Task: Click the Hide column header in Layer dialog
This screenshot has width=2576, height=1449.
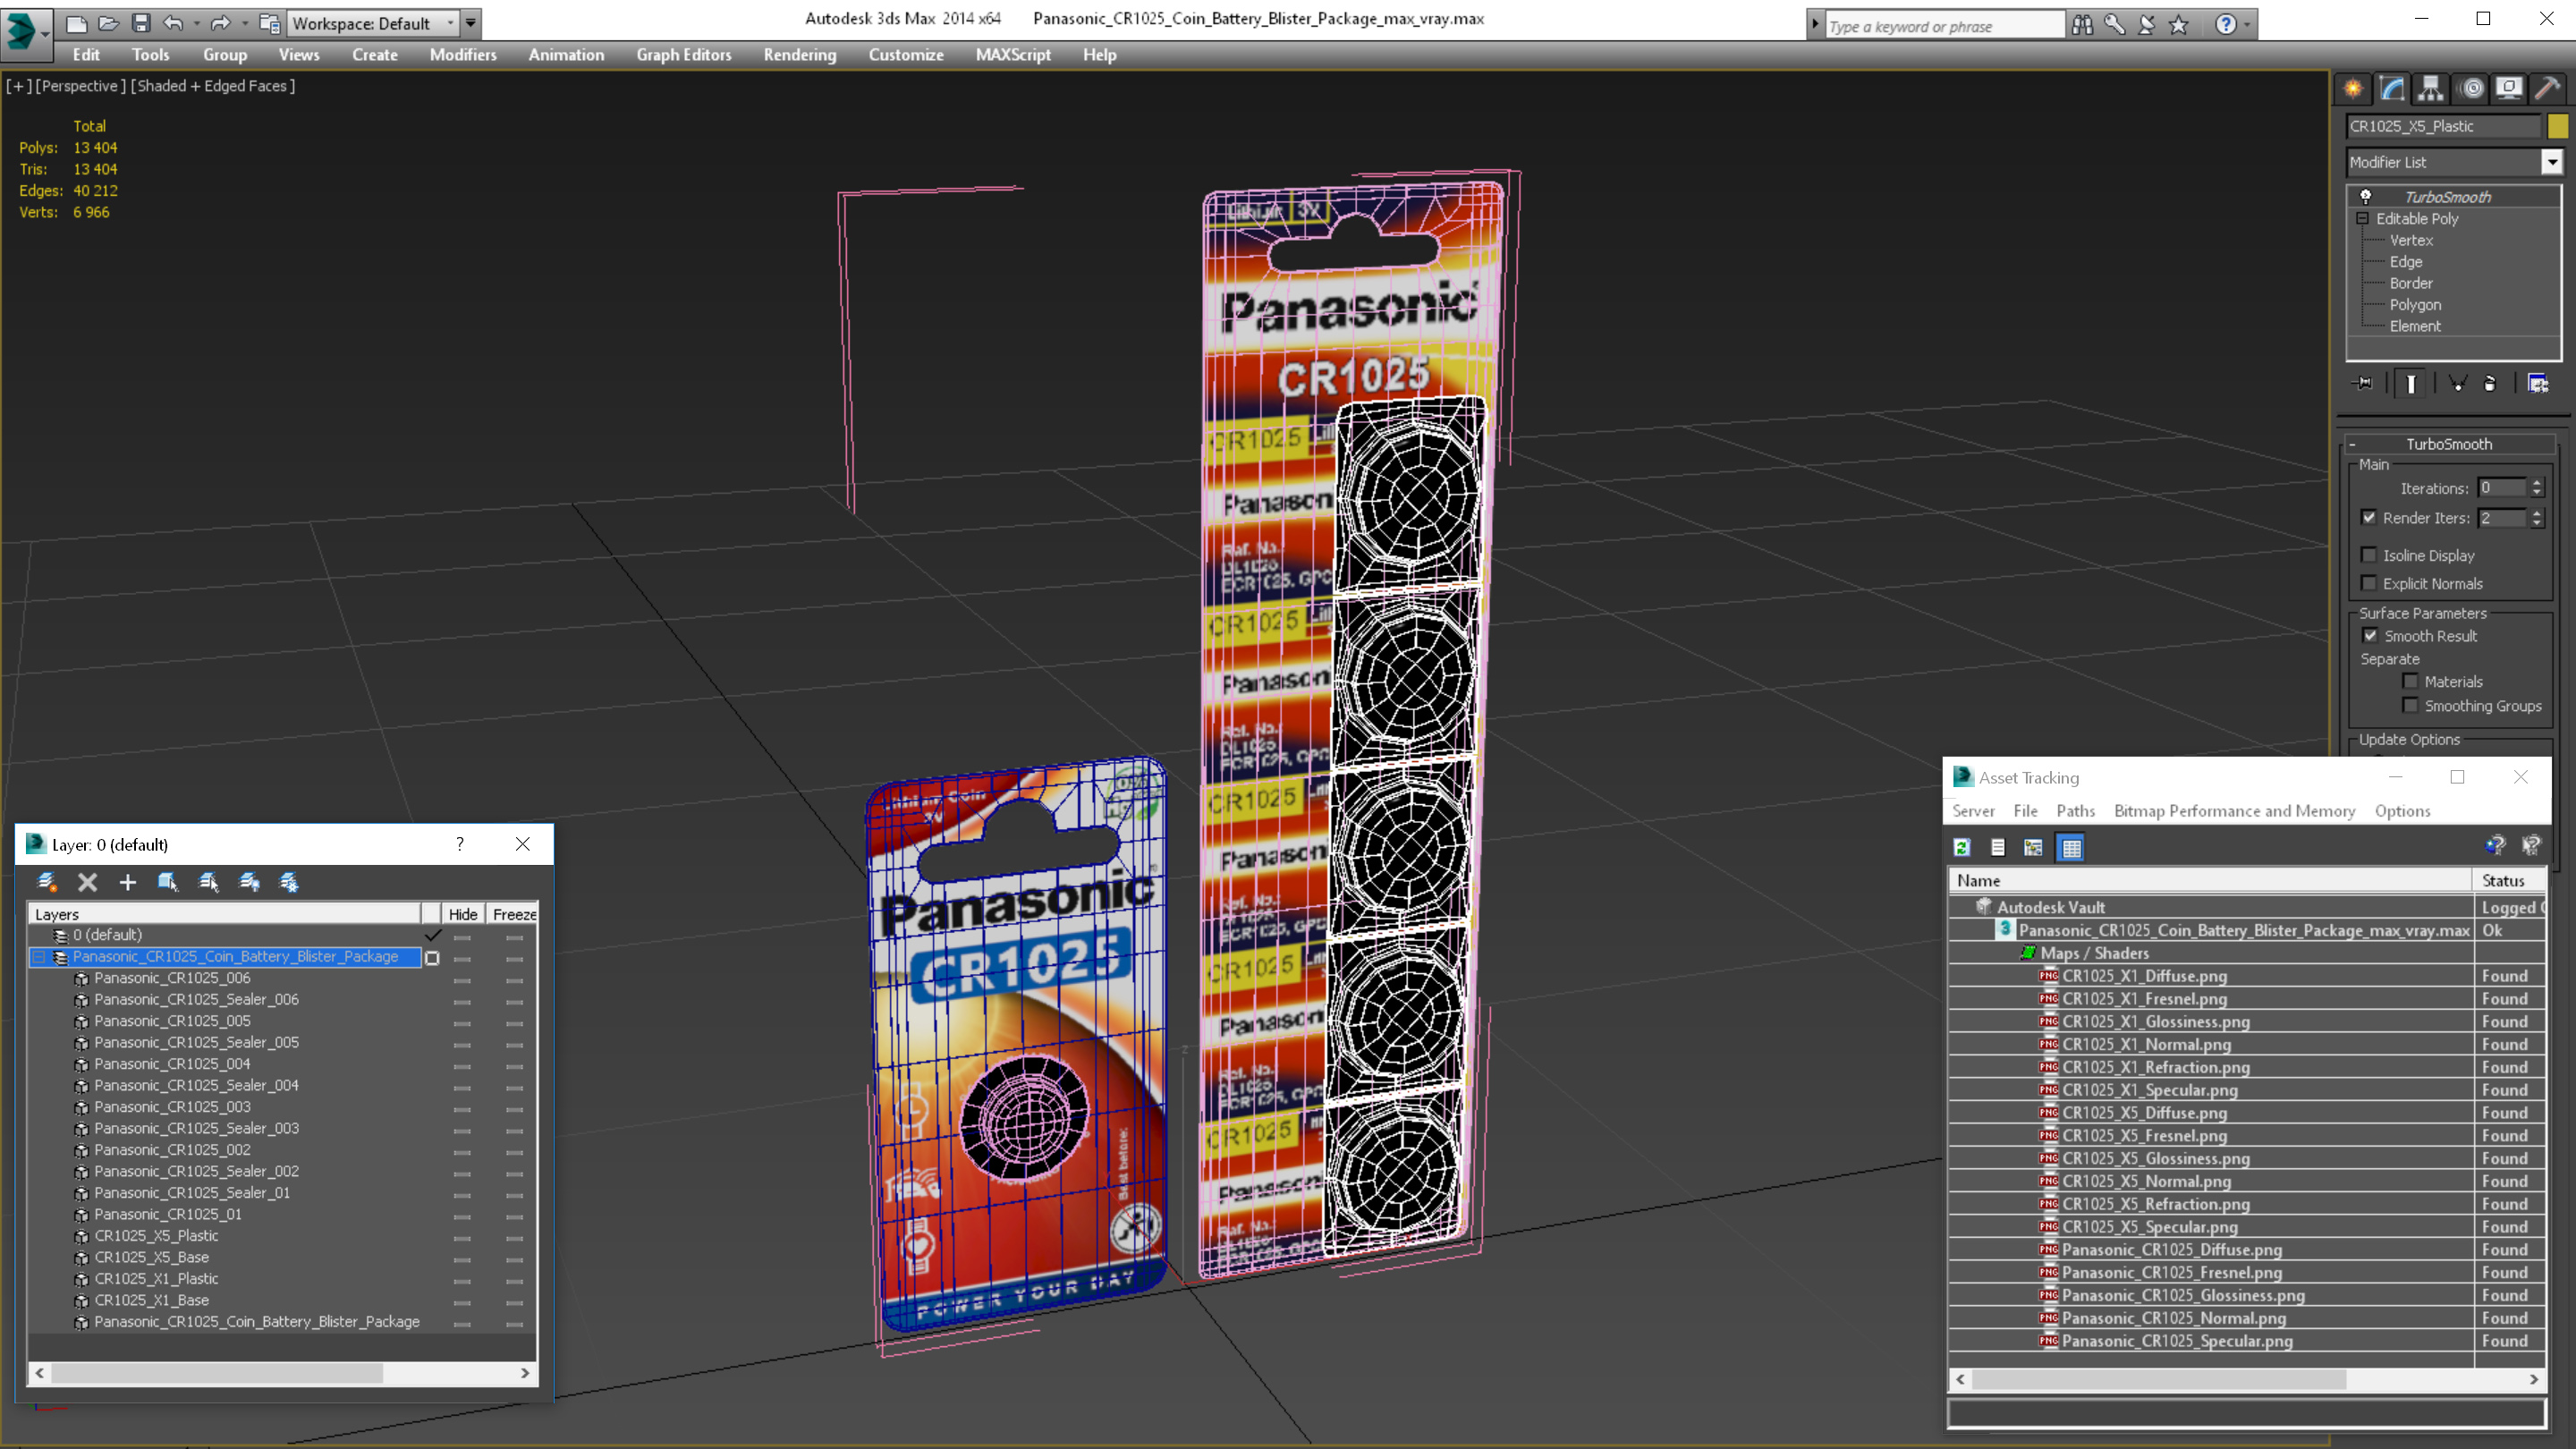Action: pos(463,914)
